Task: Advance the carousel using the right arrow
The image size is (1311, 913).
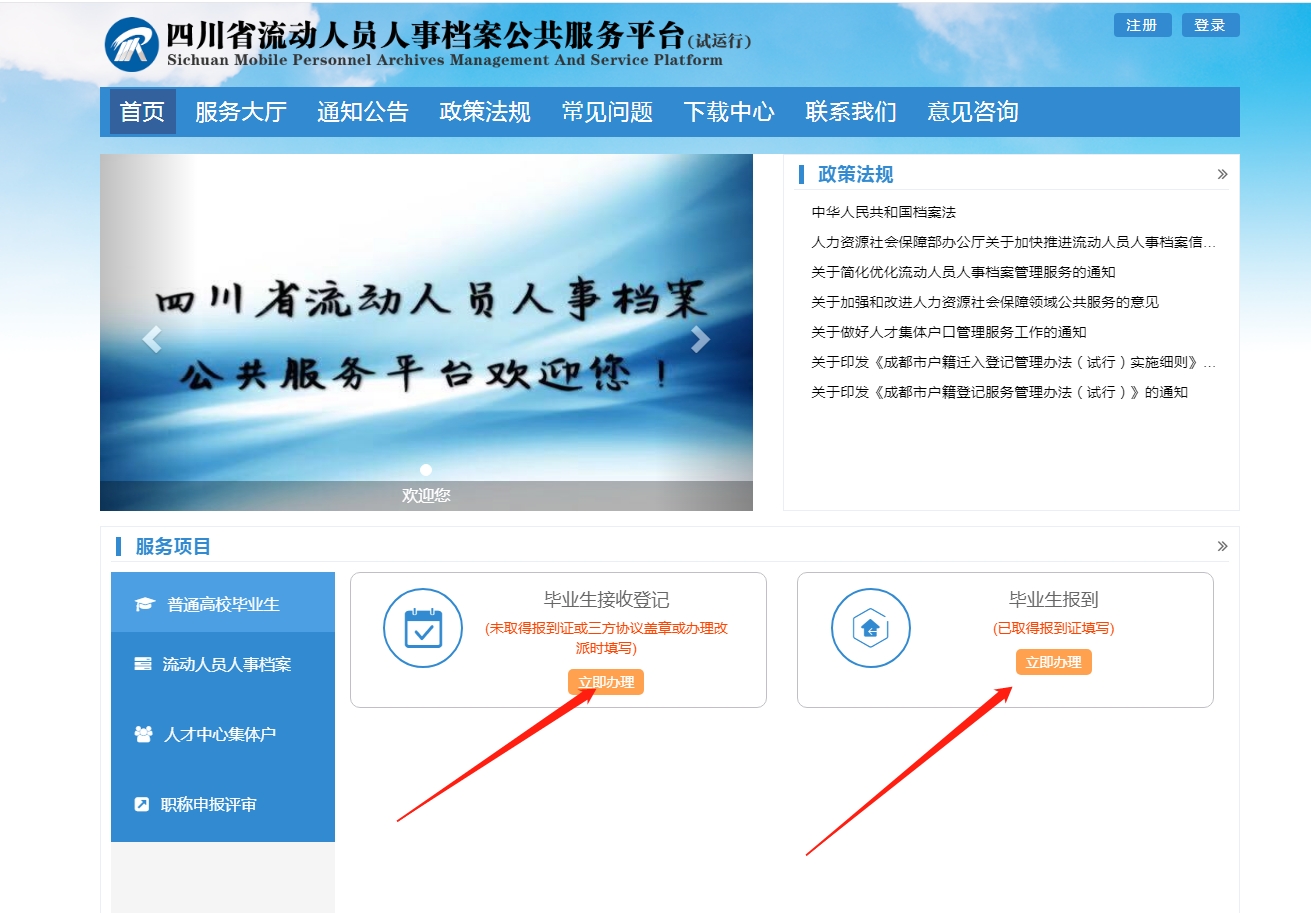Action: [699, 340]
